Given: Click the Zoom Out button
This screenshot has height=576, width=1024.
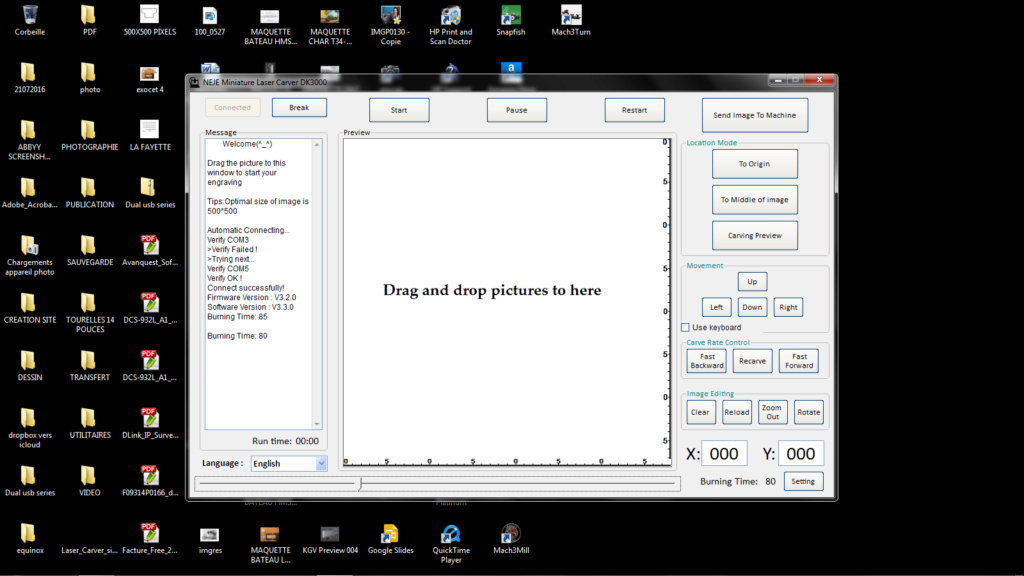Looking at the screenshot, I should coord(773,412).
